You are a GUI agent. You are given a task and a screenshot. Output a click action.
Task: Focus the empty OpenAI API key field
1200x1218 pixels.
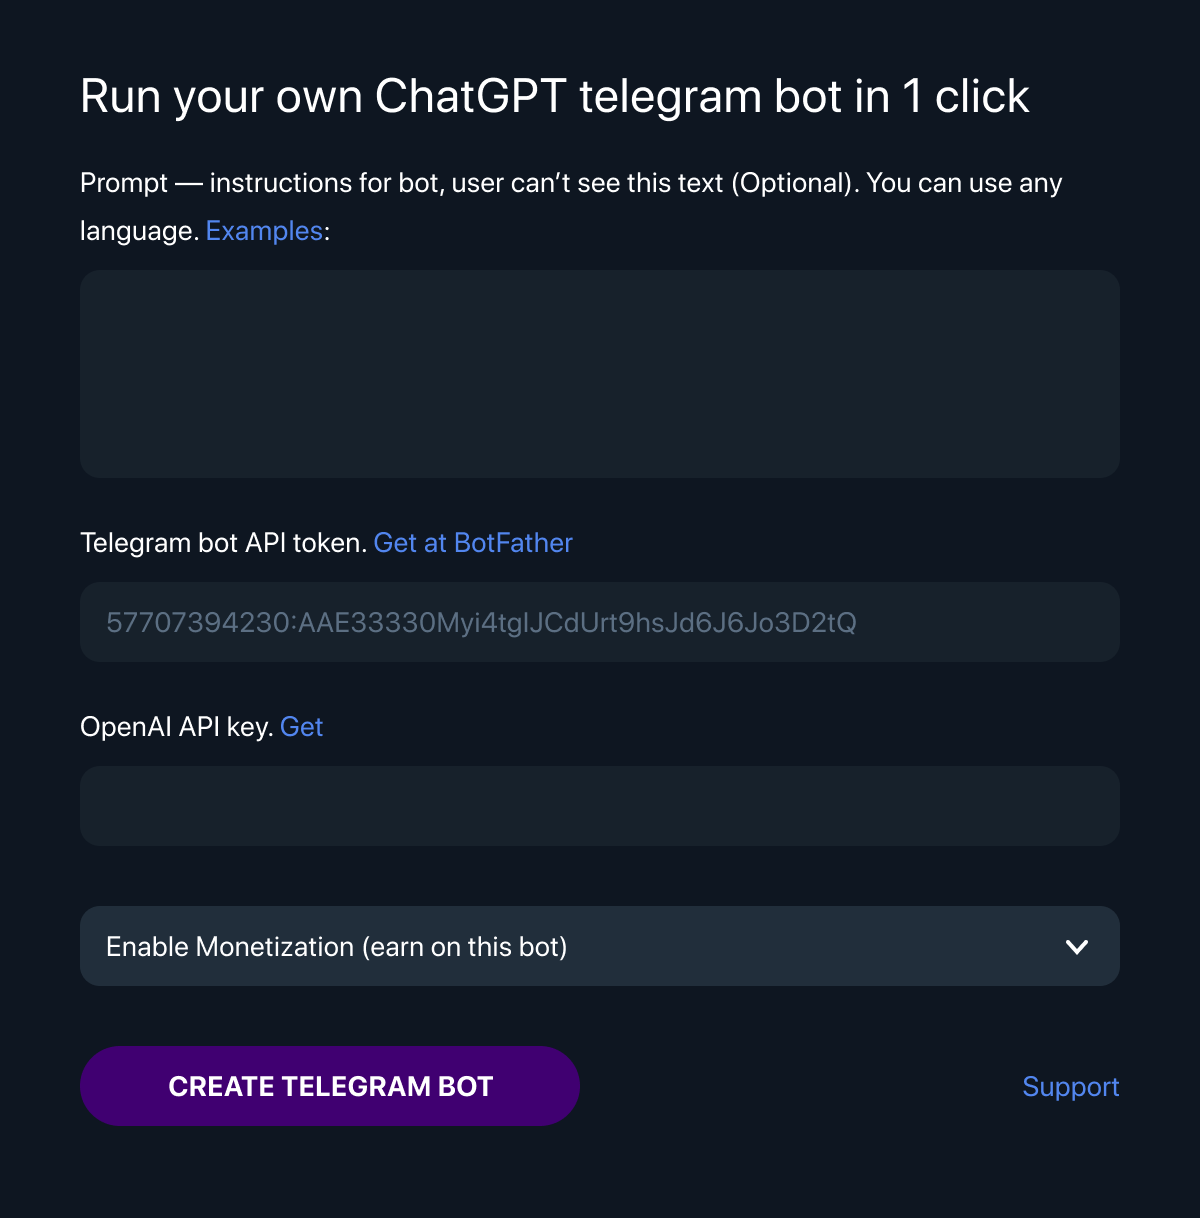[x=600, y=806]
